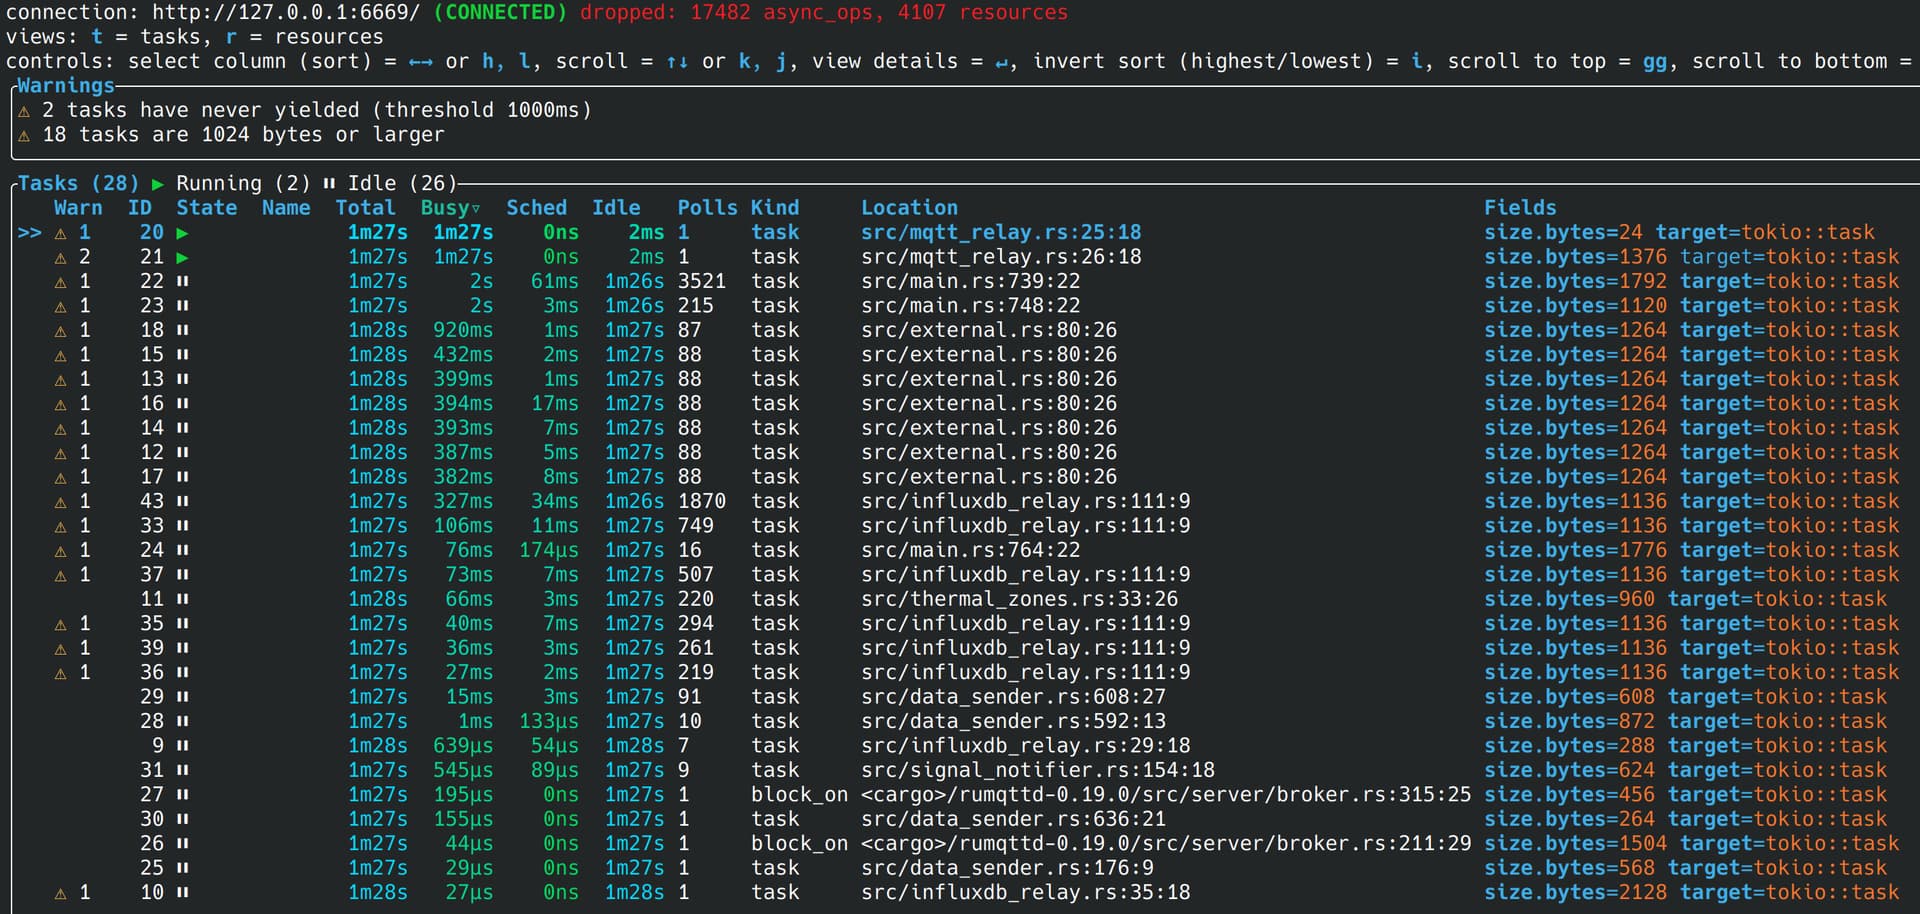
Task: Select location src/data_sender.rs:608:27
Action: (x=1013, y=697)
